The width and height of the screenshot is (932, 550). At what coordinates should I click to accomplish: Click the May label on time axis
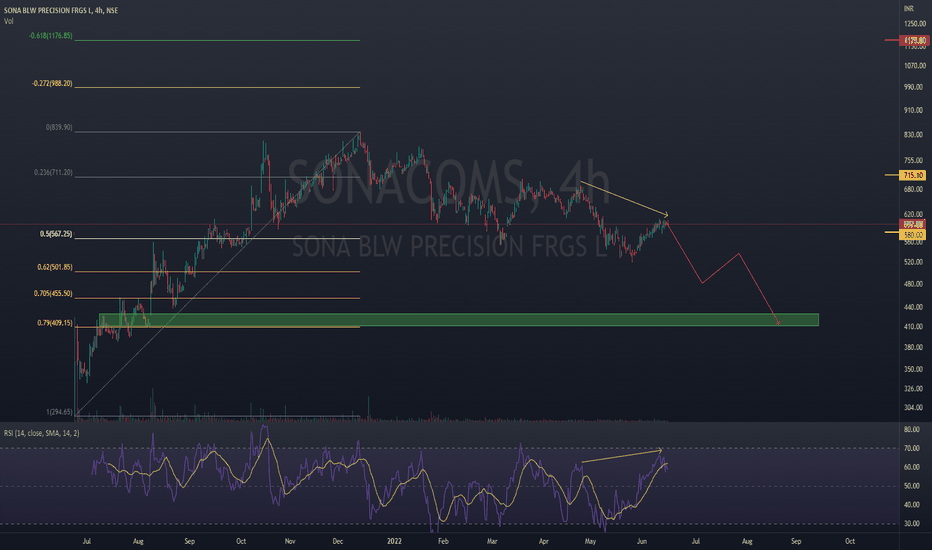pos(590,541)
